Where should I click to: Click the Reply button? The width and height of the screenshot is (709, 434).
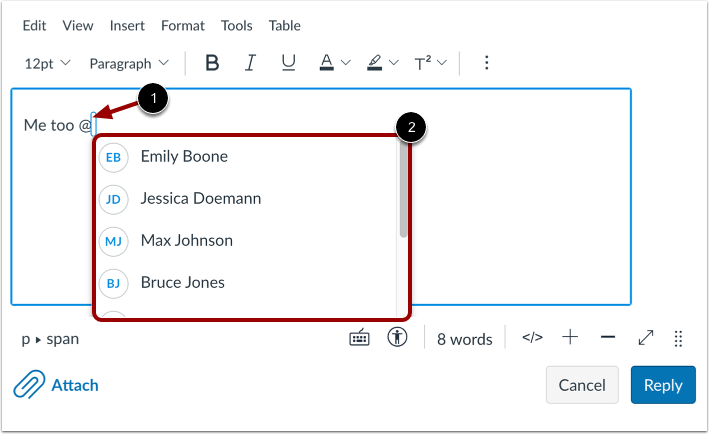(663, 385)
